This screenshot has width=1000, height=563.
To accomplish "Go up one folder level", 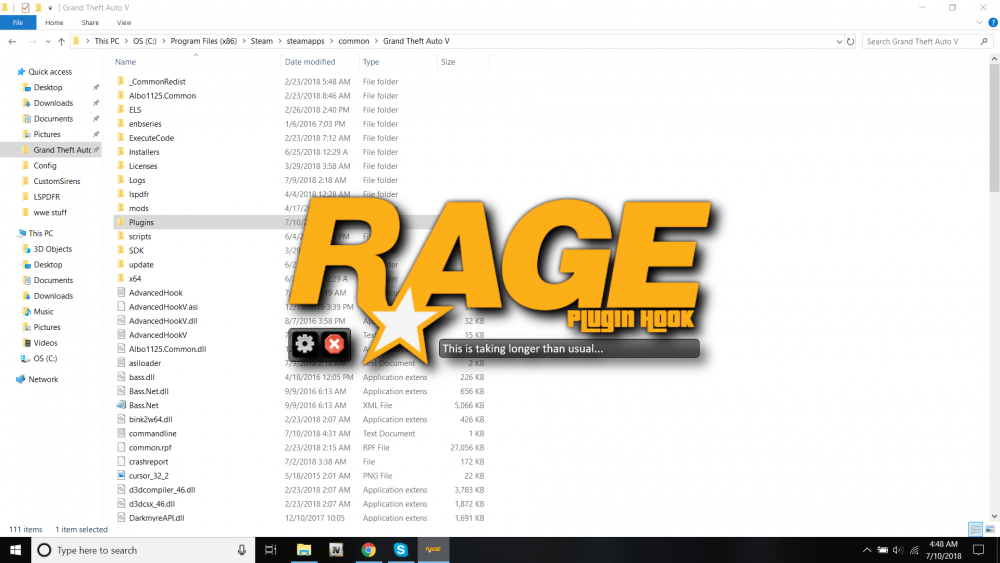I will 61,41.
